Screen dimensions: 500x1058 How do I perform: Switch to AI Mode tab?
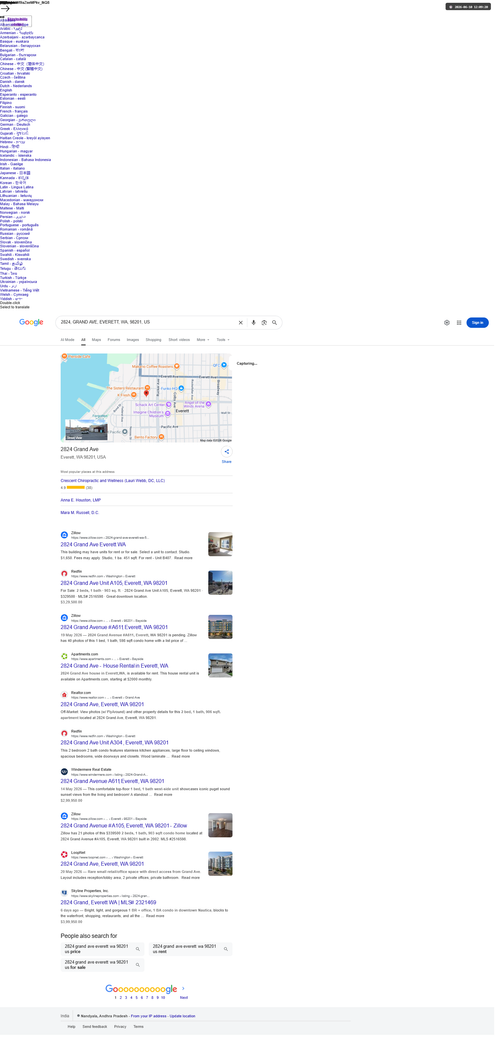(67, 339)
